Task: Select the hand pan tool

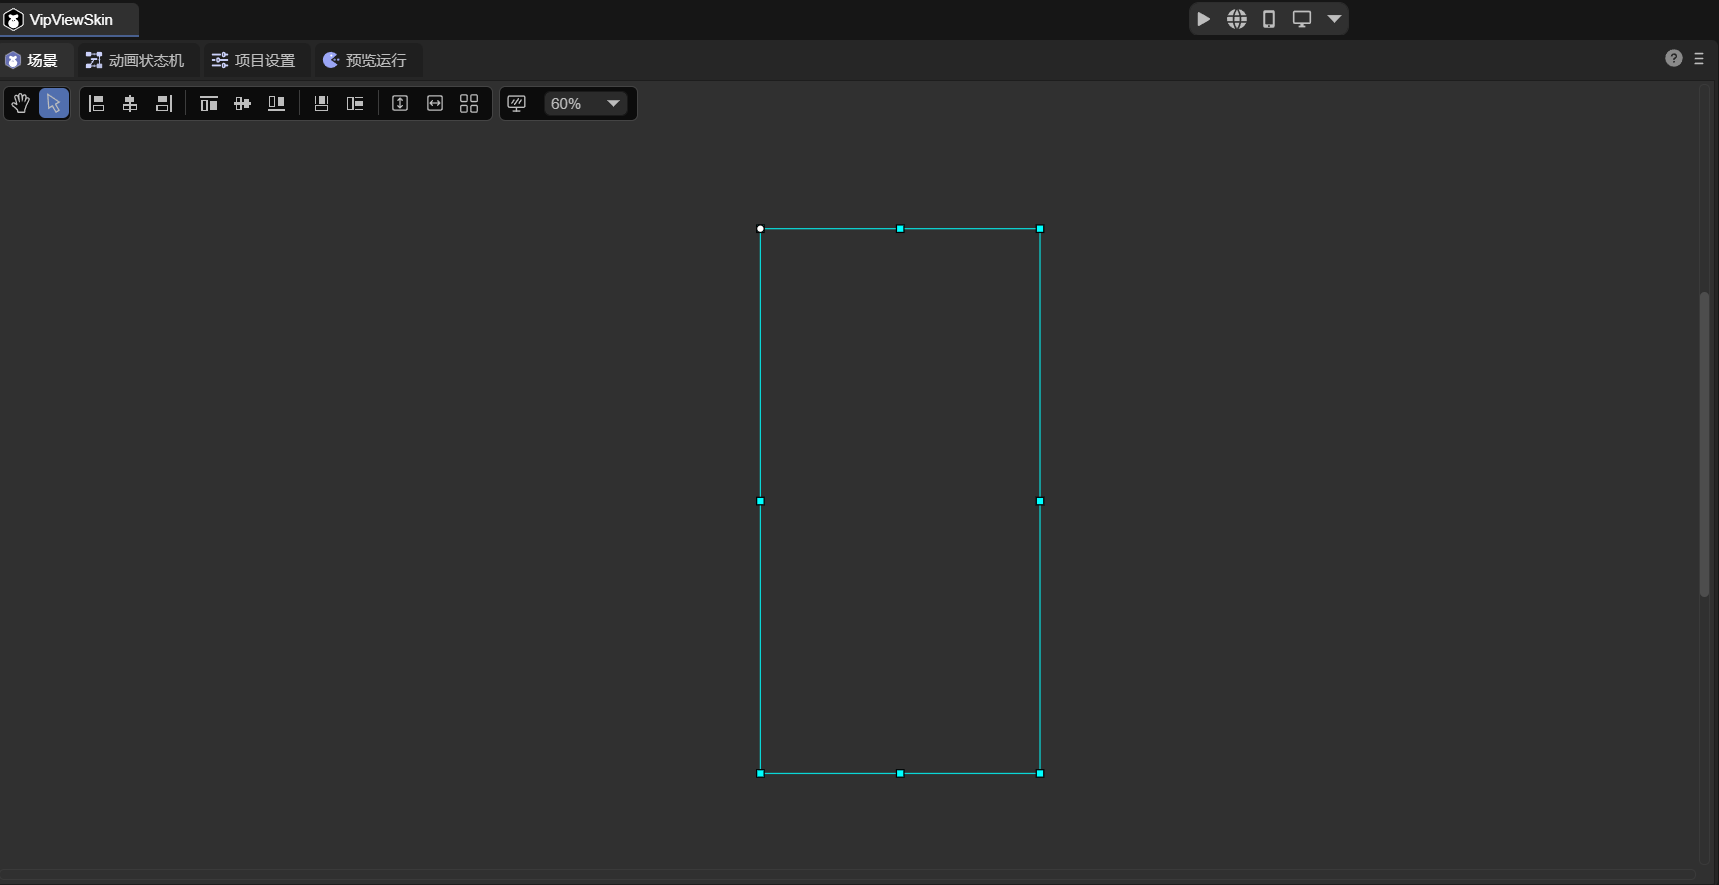Action: tap(20, 104)
